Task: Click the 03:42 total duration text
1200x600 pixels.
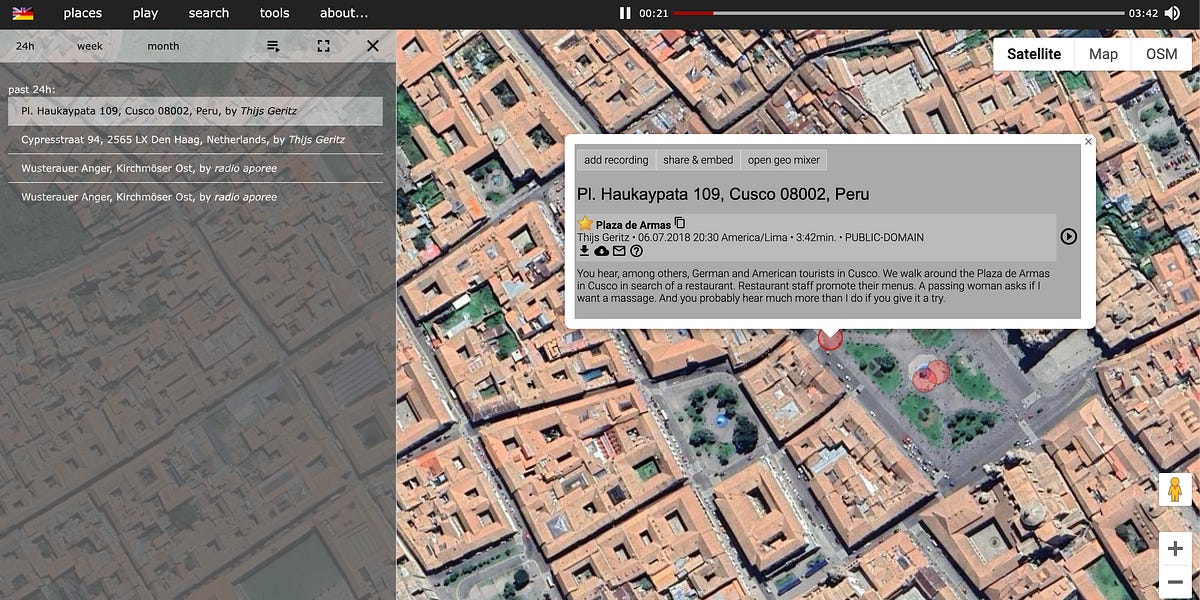Action: tap(1143, 13)
